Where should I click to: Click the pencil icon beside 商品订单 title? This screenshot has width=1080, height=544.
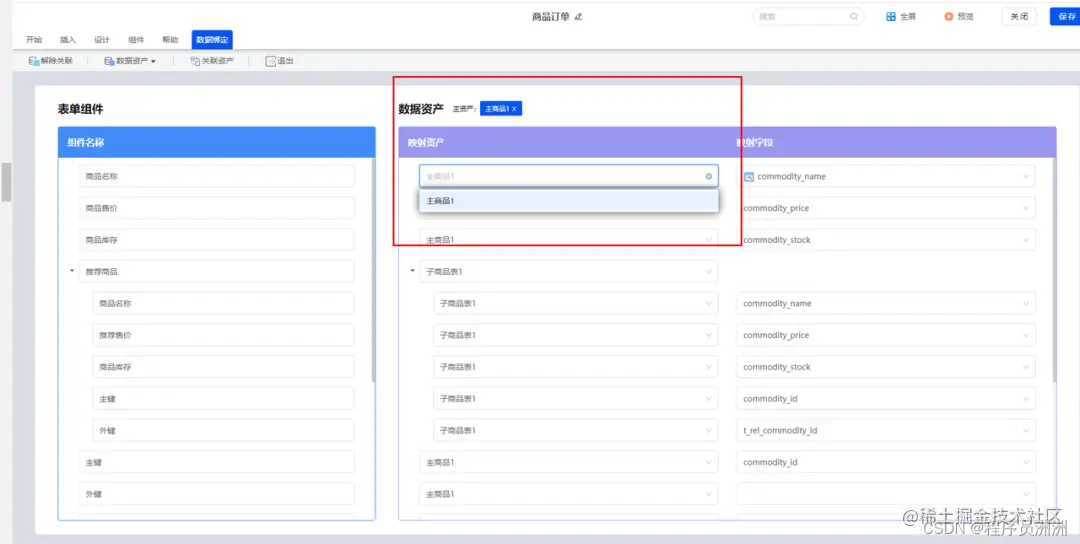578,17
